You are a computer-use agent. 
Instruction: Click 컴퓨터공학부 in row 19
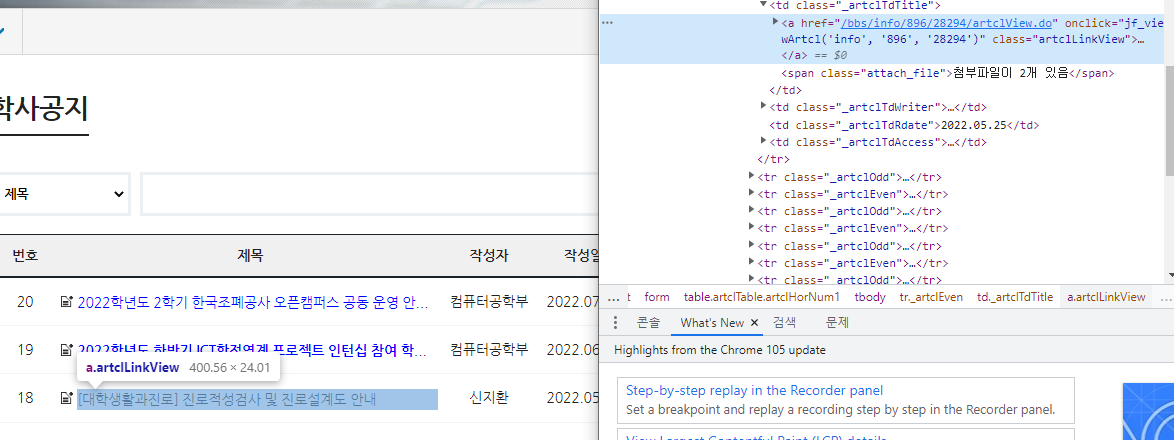click(x=489, y=349)
